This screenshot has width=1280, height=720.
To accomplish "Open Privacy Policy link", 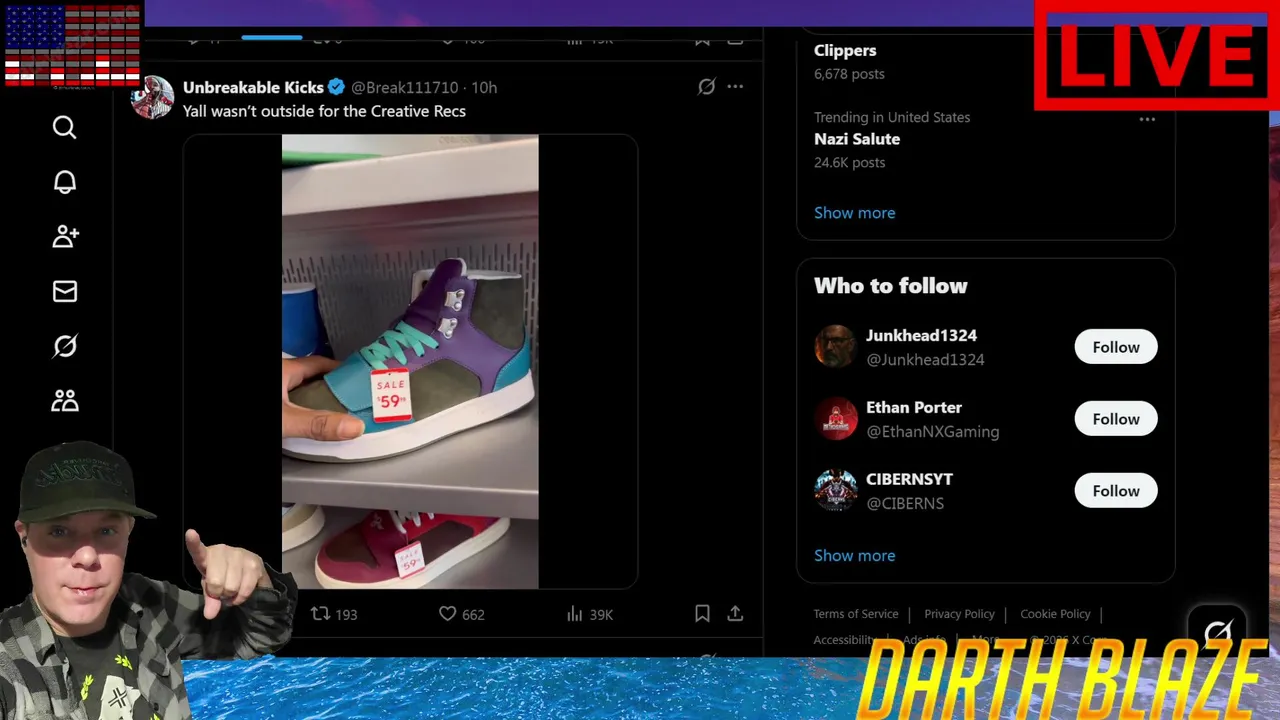I will click(x=959, y=614).
